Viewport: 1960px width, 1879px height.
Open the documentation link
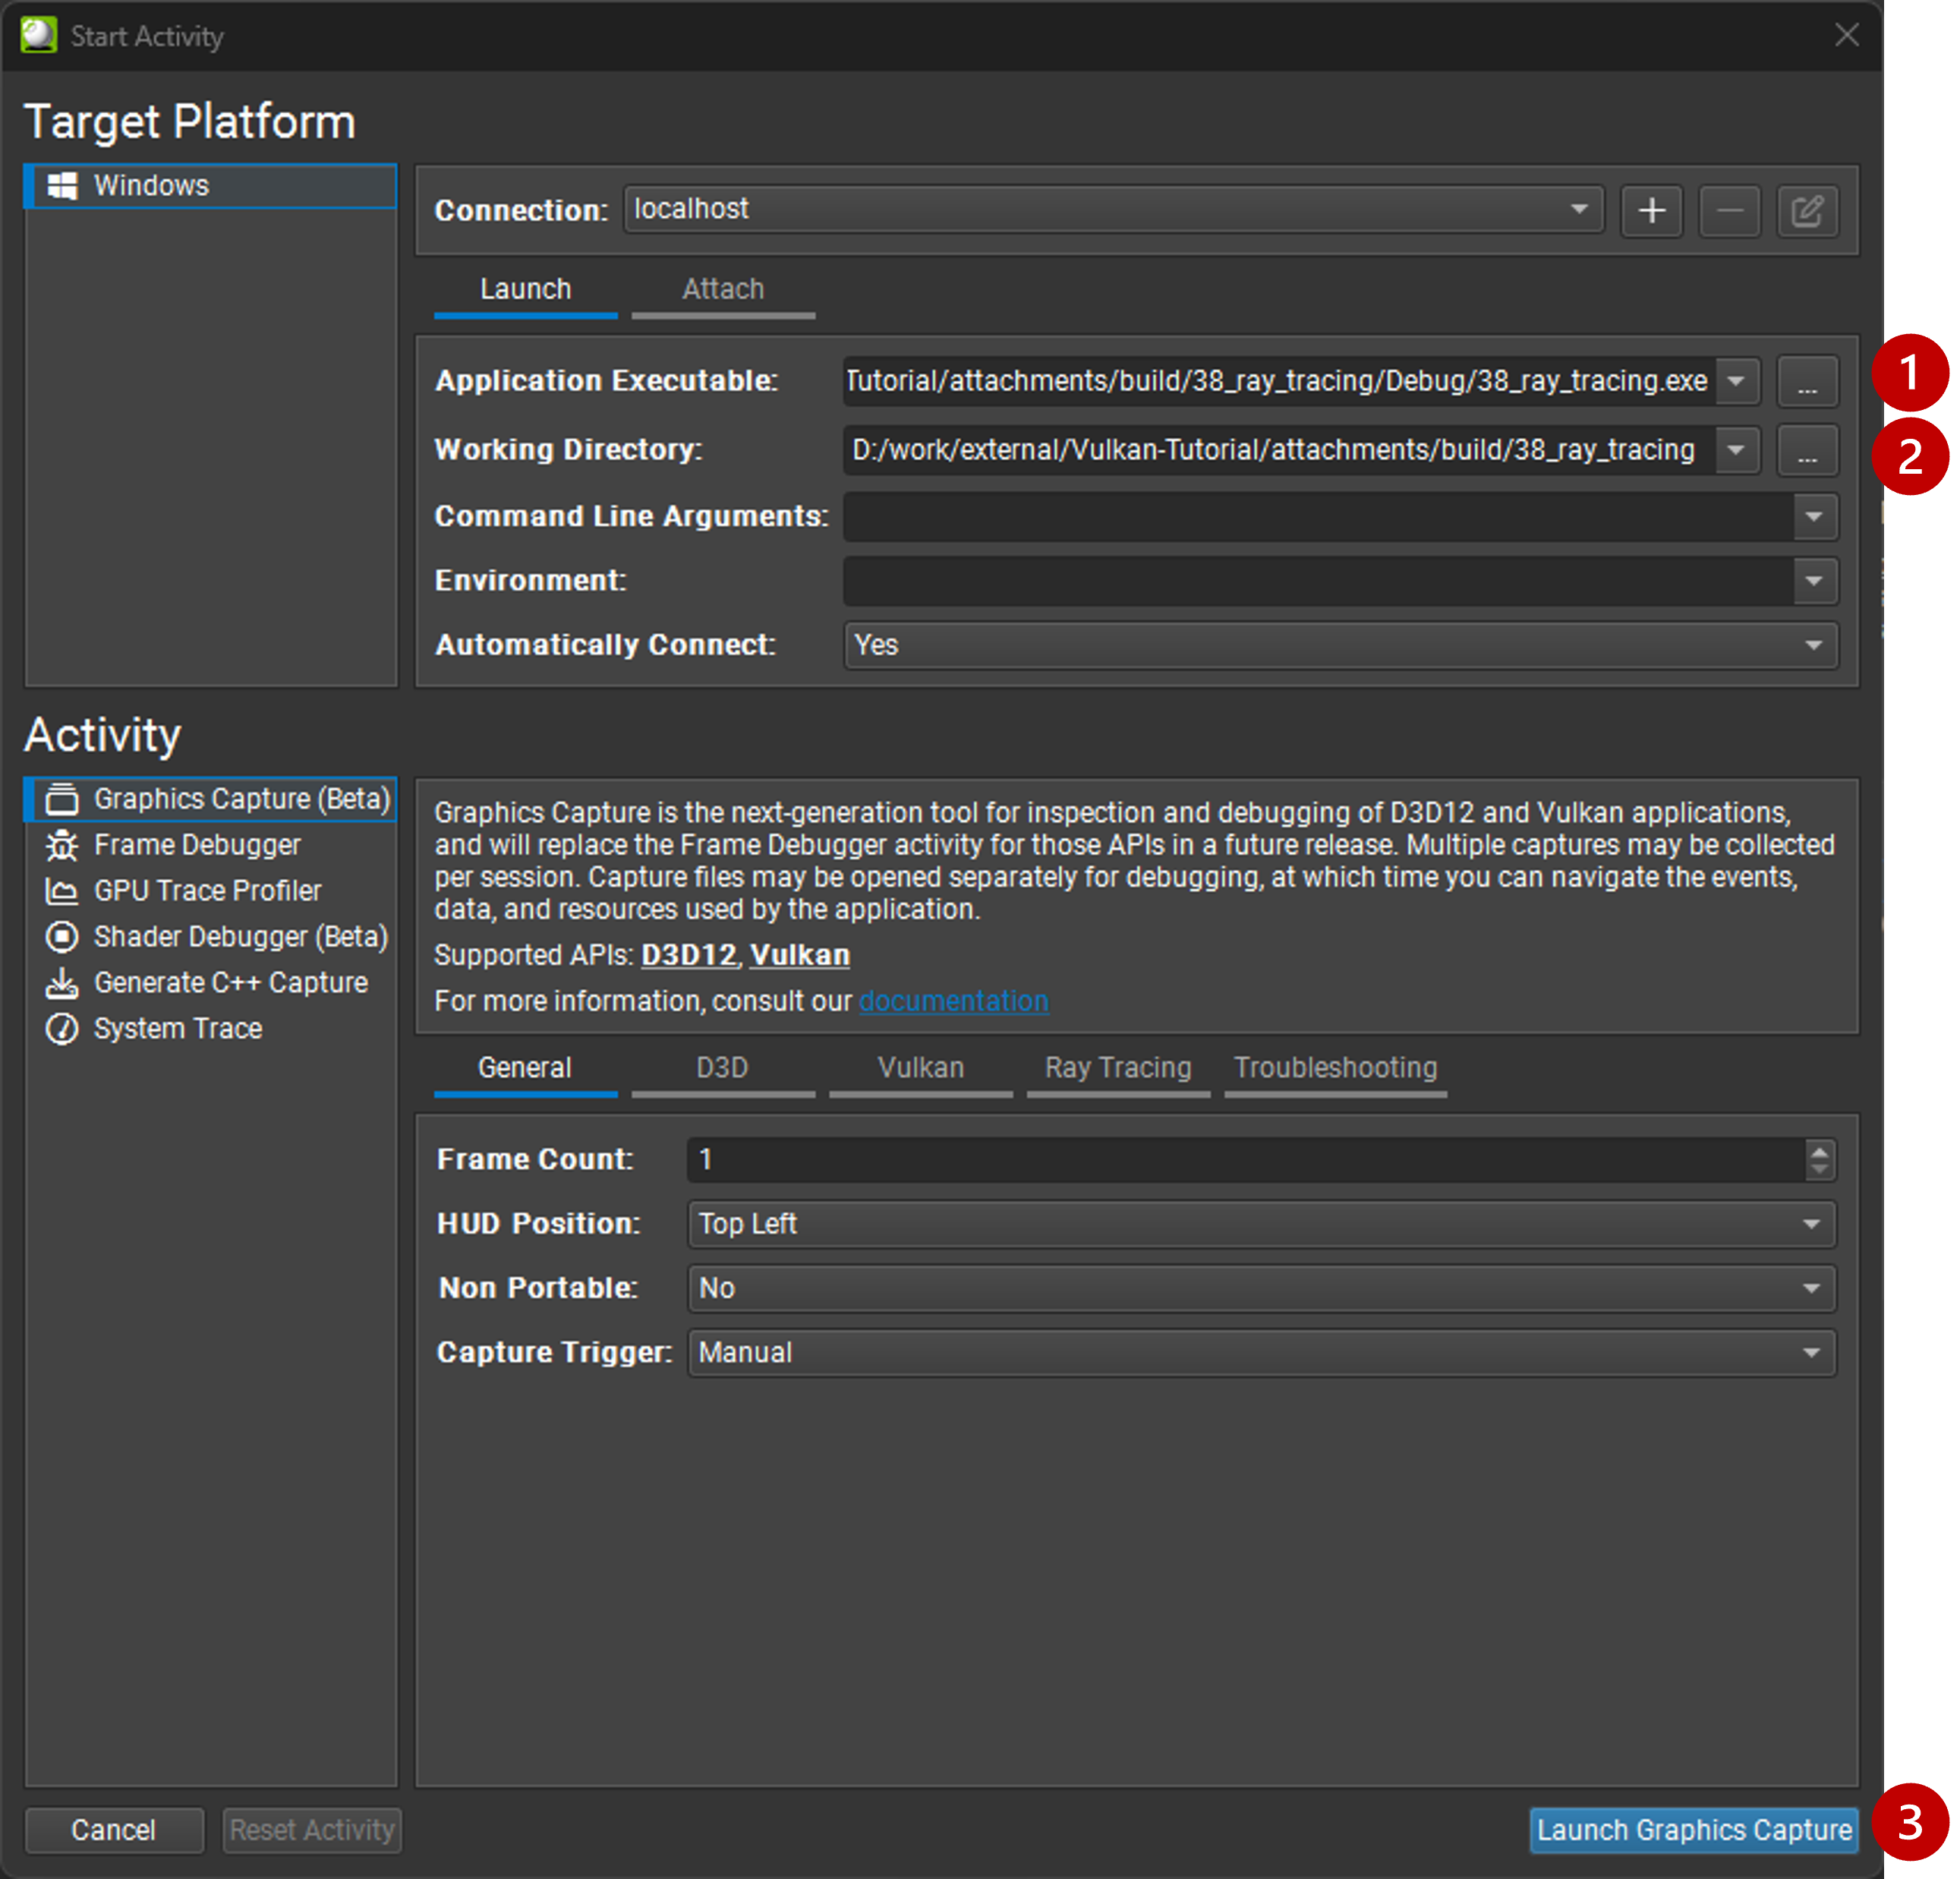click(x=953, y=1000)
